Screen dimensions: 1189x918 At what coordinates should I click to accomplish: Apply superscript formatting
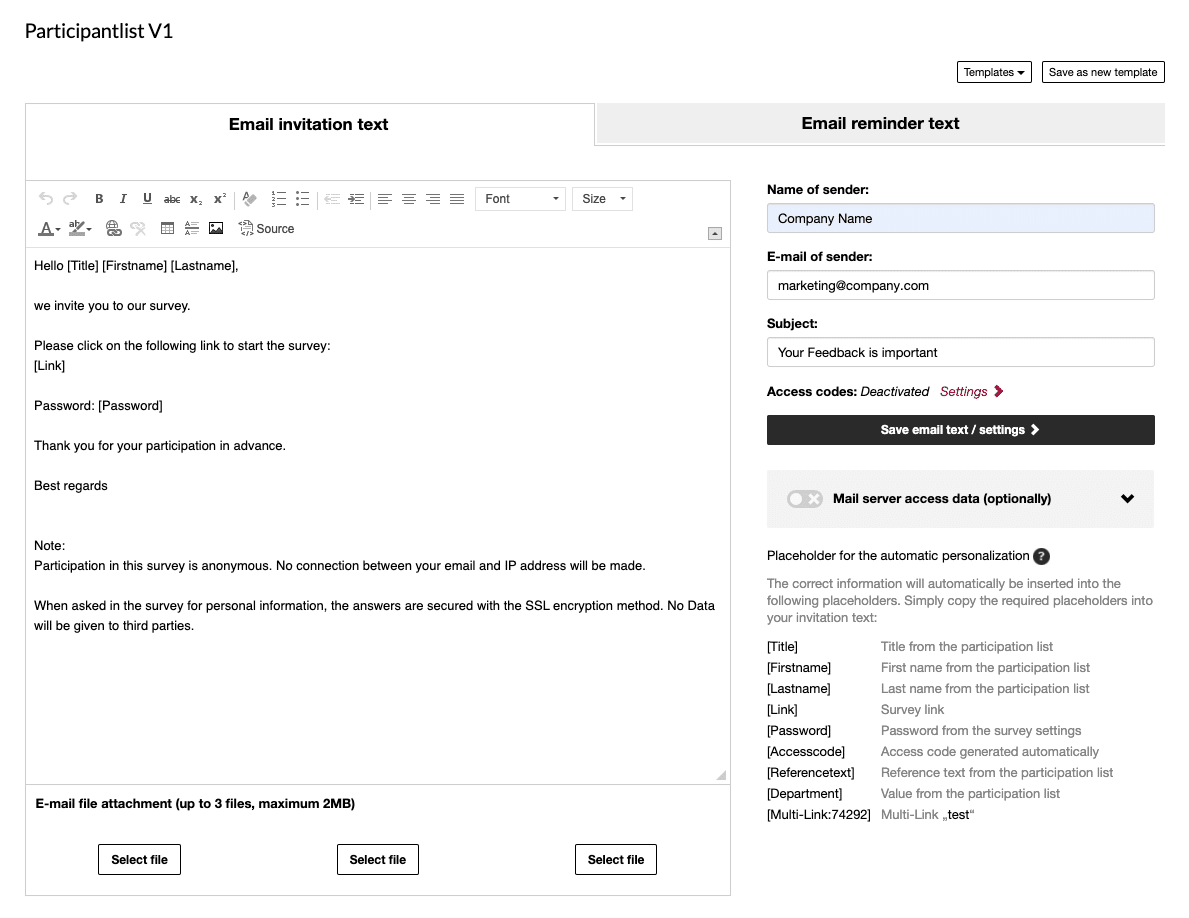[219, 198]
